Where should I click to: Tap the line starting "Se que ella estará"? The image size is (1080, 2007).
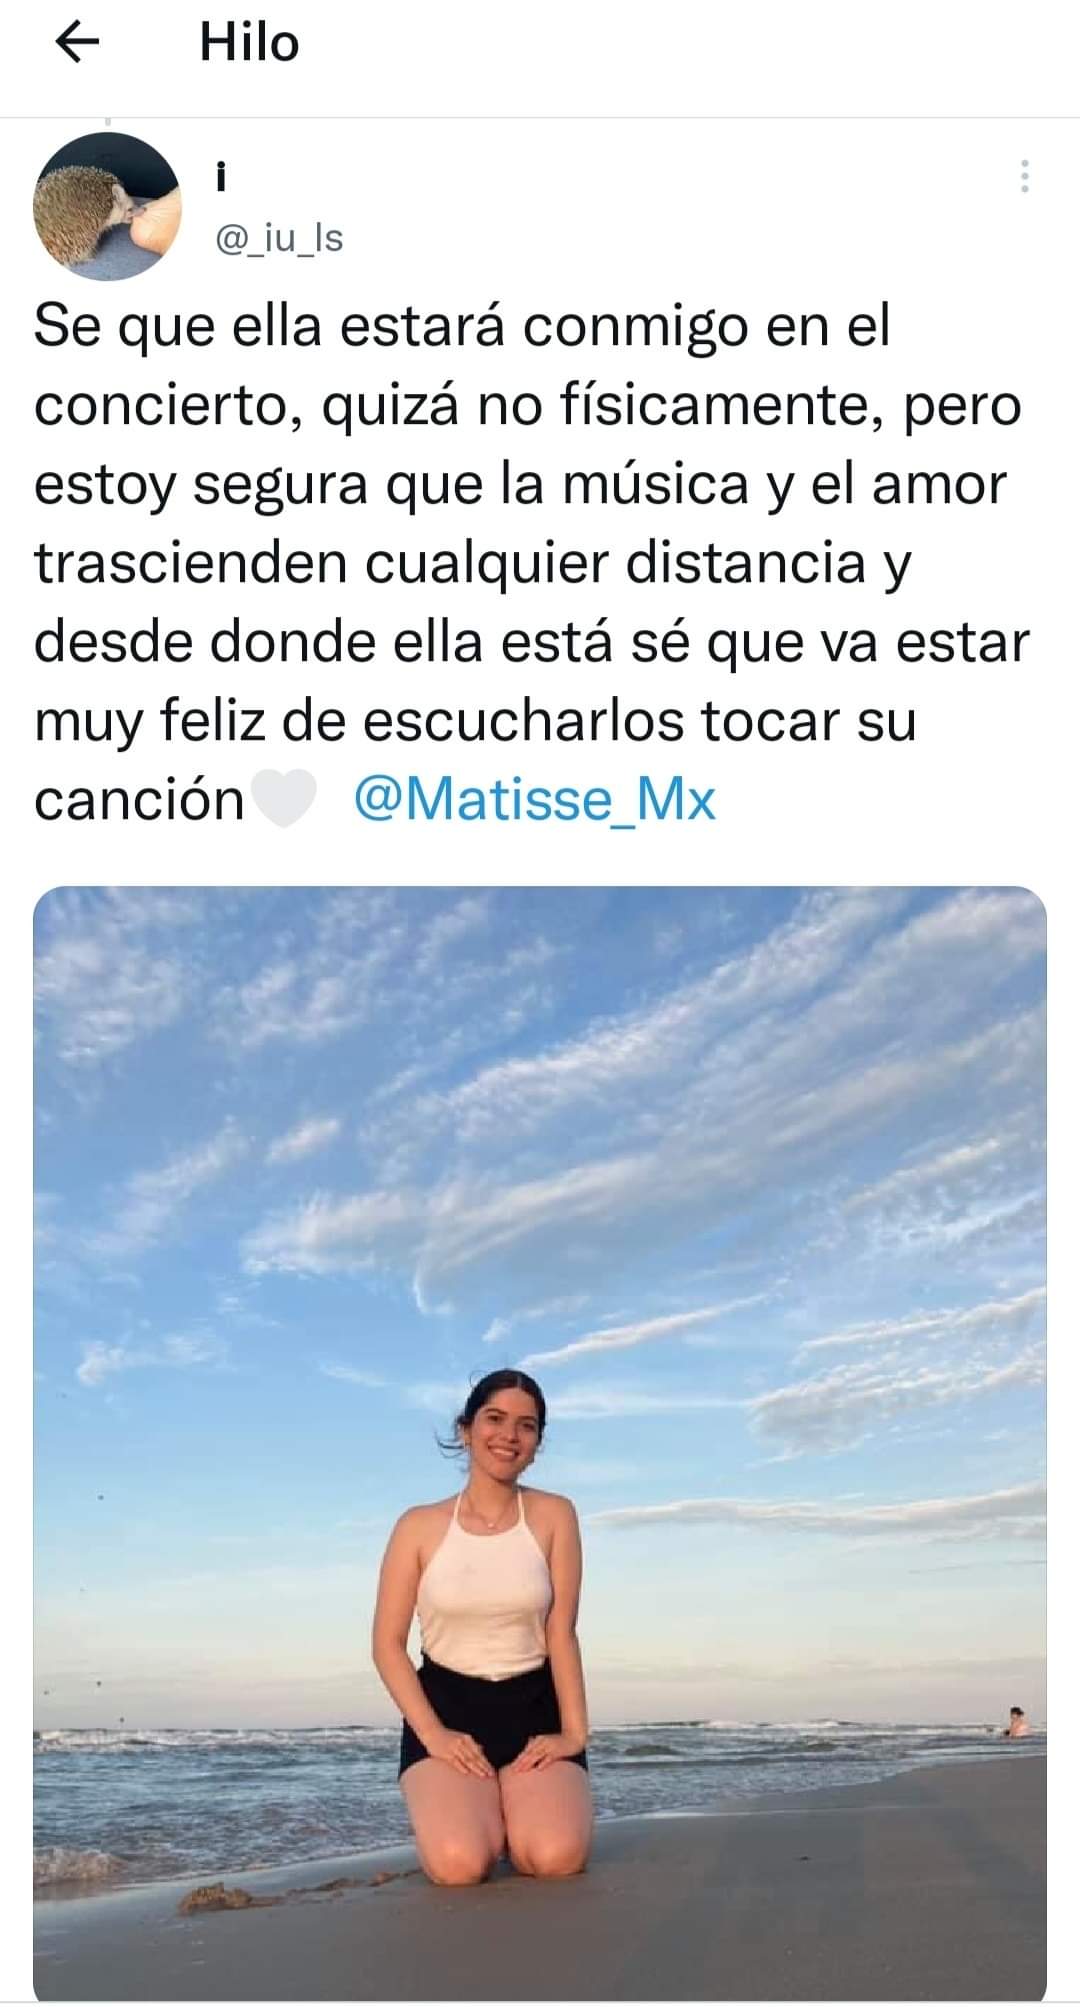[x=462, y=328]
